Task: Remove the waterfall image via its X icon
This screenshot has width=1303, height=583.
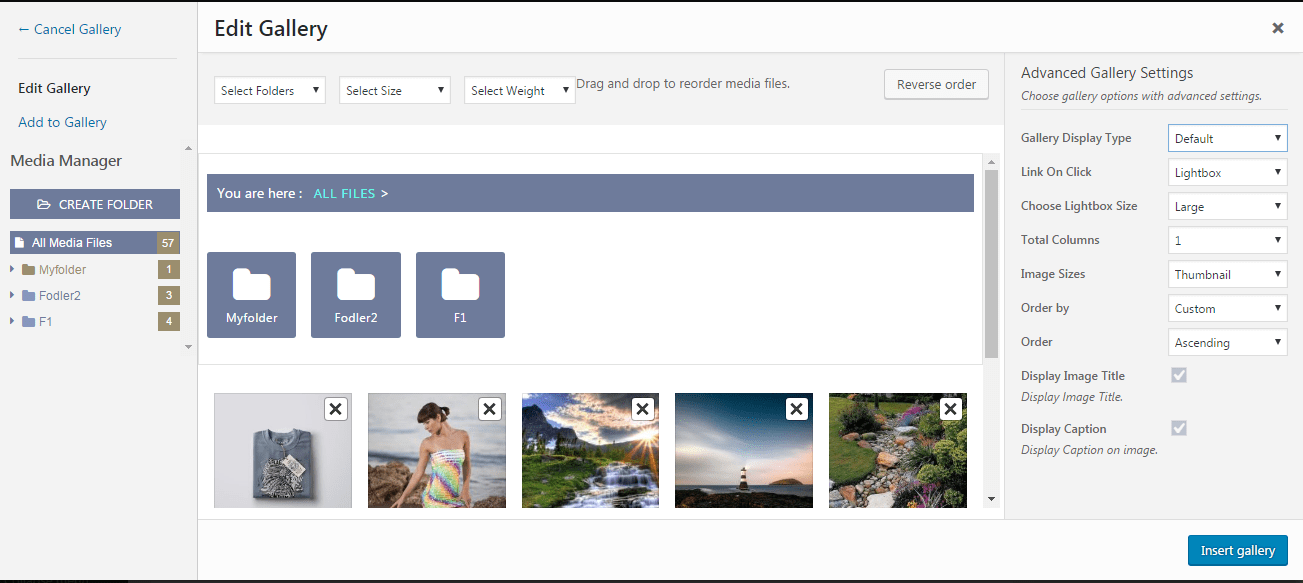Action: coord(642,409)
